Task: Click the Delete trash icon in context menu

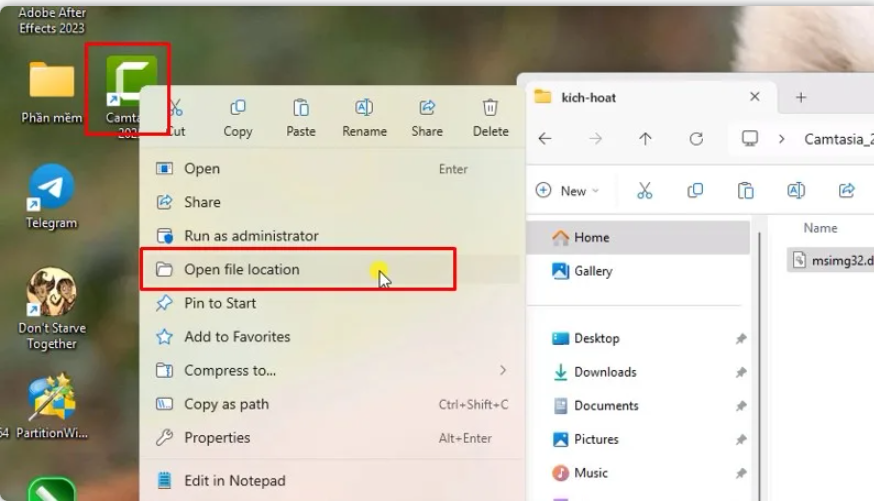Action: point(490,108)
